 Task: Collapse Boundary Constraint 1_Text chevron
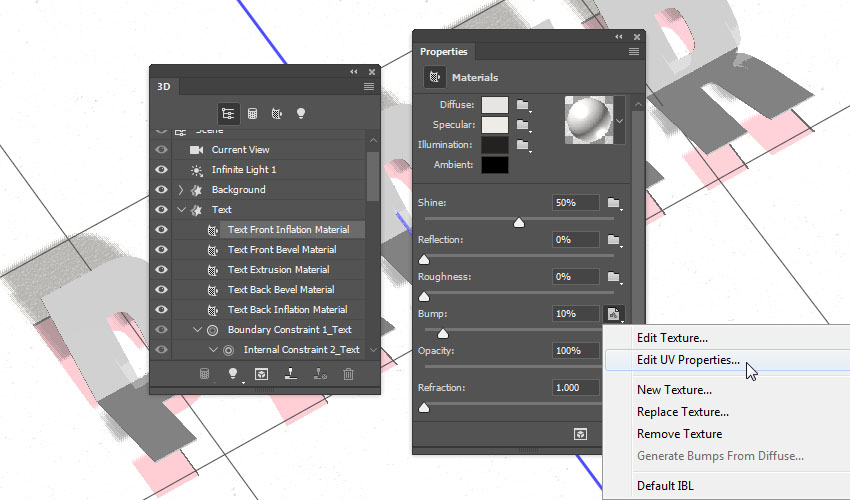pyautogui.click(x=197, y=330)
